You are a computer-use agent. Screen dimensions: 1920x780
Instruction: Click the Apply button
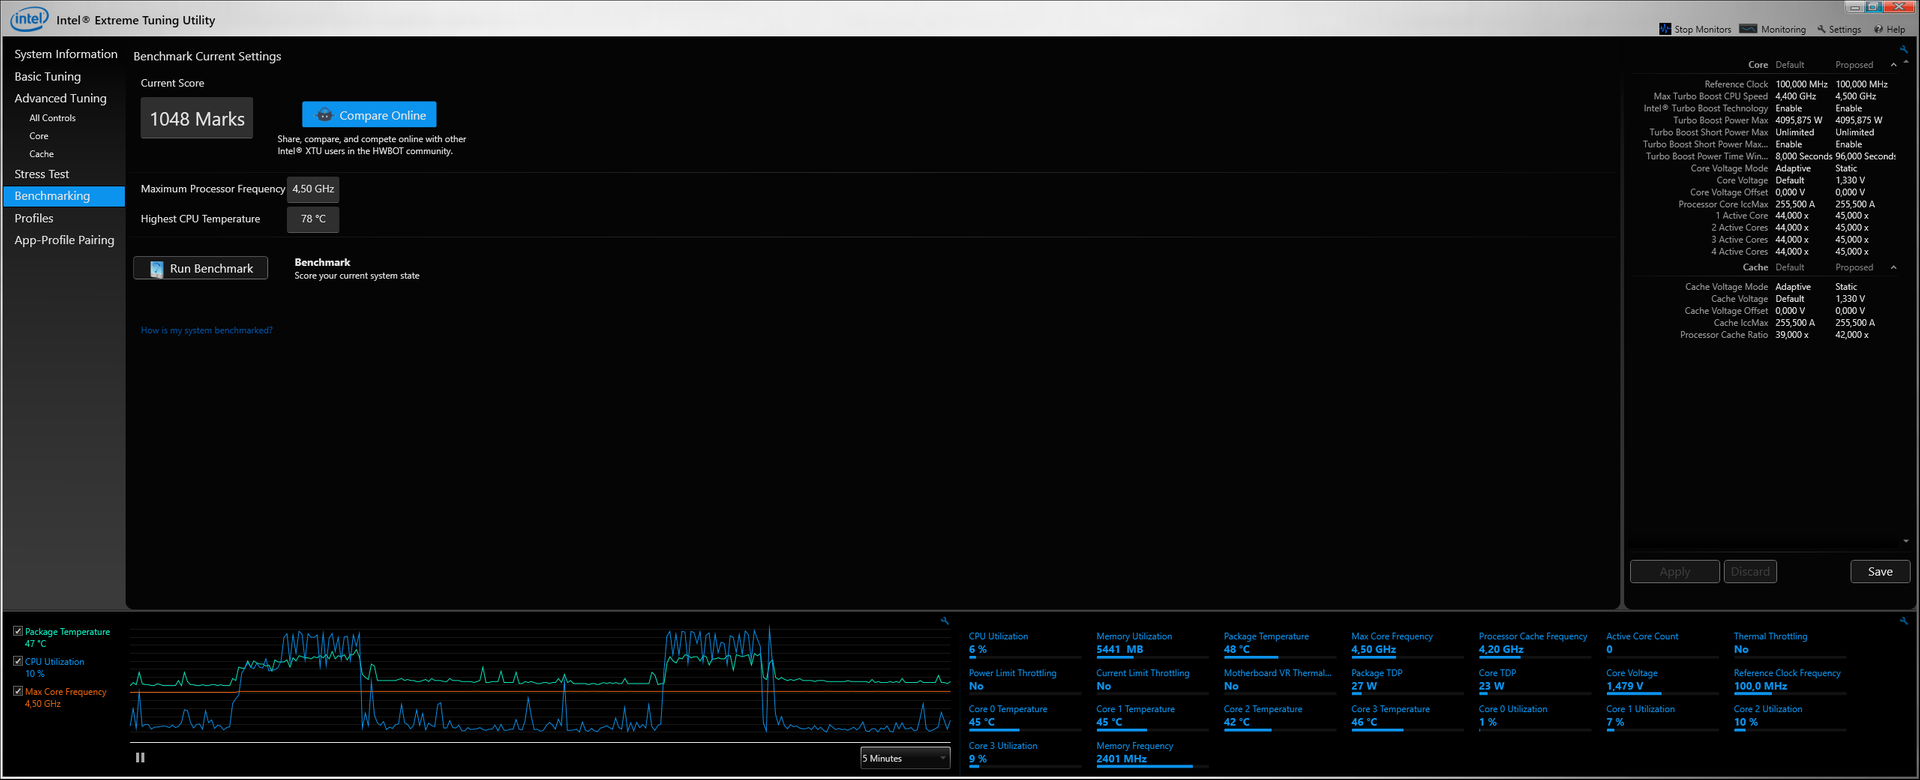(1675, 572)
